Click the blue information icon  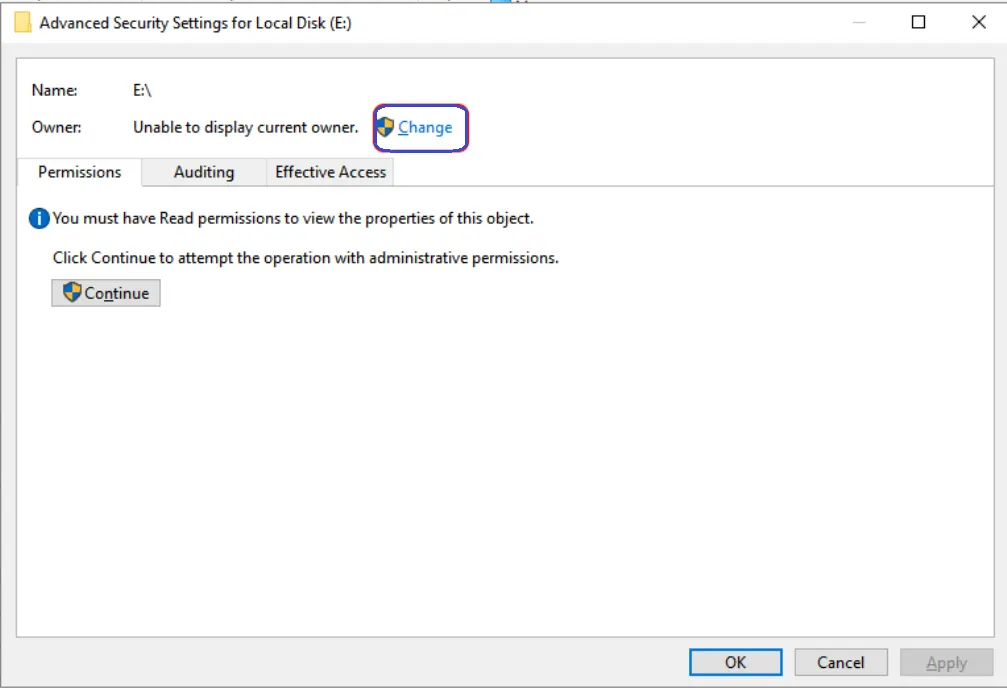click(x=39, y=218)
